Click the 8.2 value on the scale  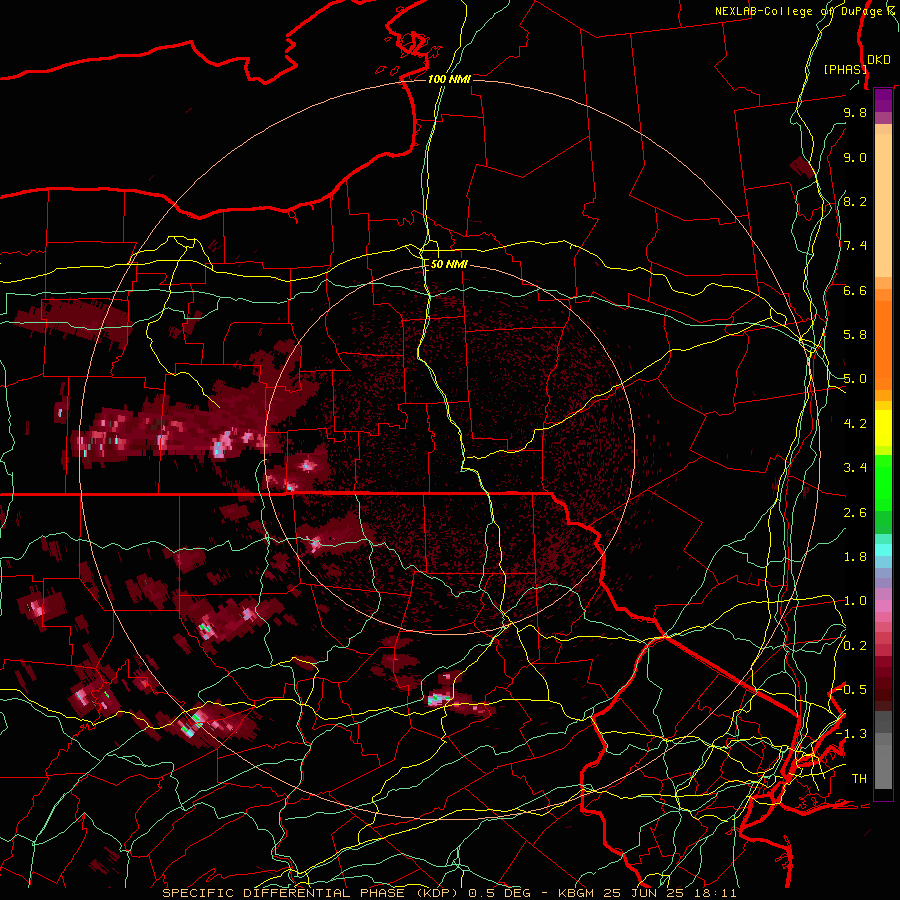pos(855,201)
